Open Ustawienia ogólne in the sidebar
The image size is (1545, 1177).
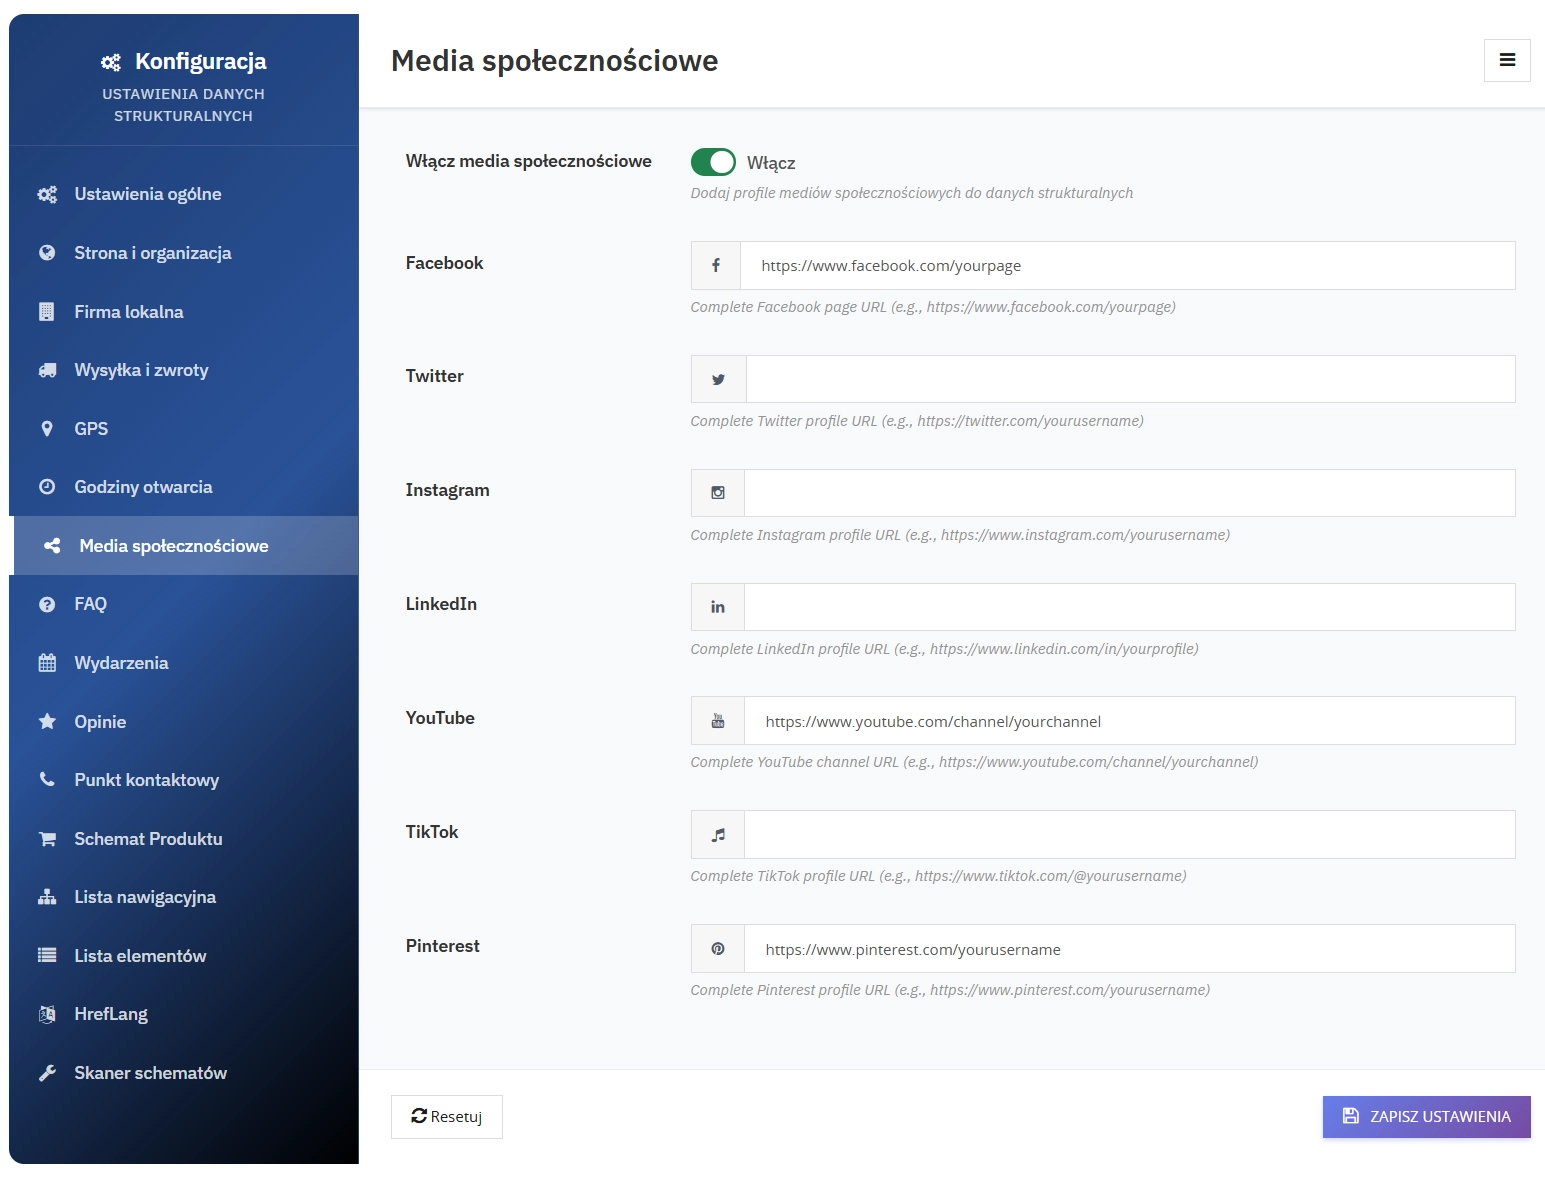click(x=147, y=194)
